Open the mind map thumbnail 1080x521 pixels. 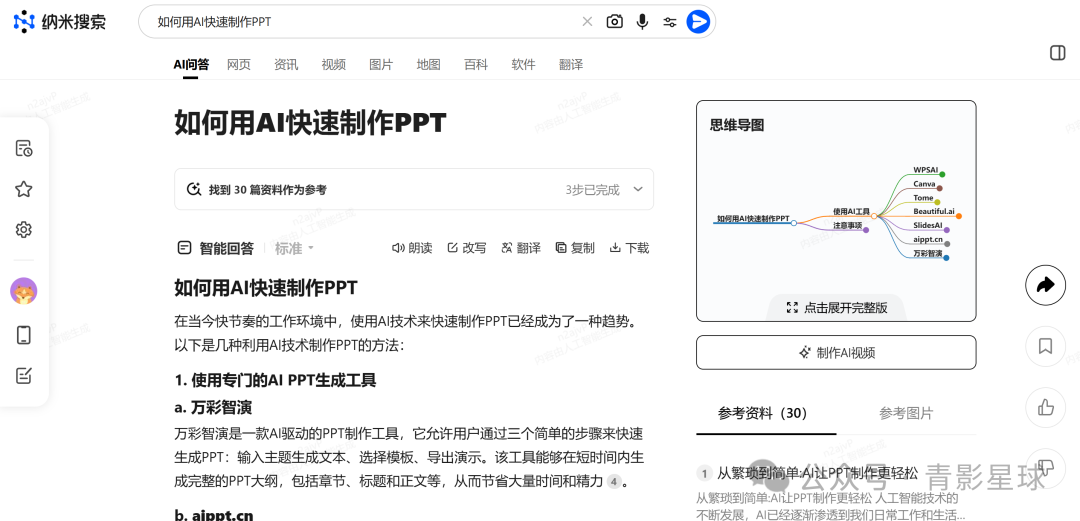pyautogui.click(x=836, y=211)
